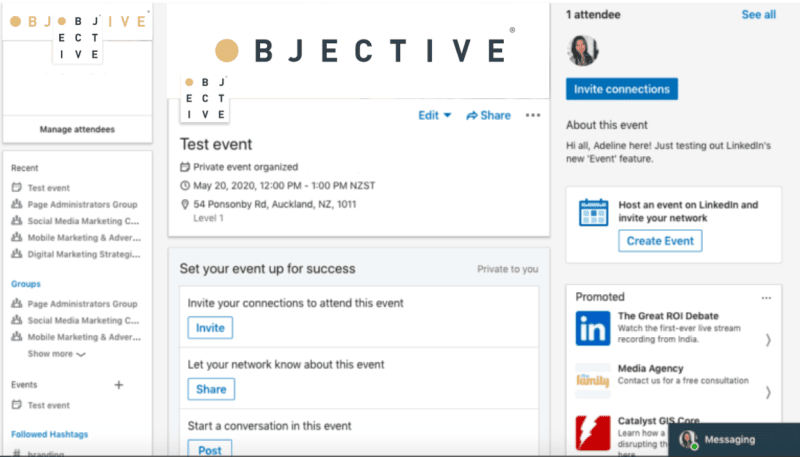Expand the Great ROI Debate chevron arrow
The width and height of the screenshot is (800, 457).
tap(768, 340)
